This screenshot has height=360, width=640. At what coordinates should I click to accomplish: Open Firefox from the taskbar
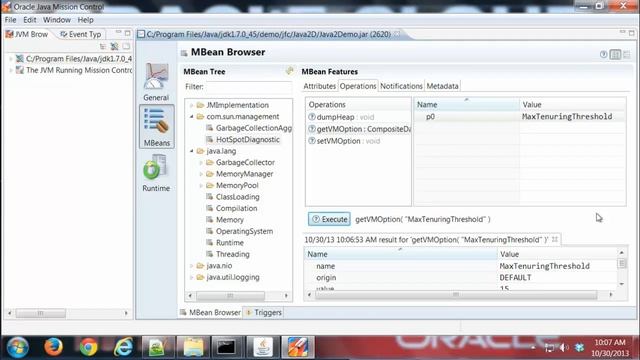53,347
